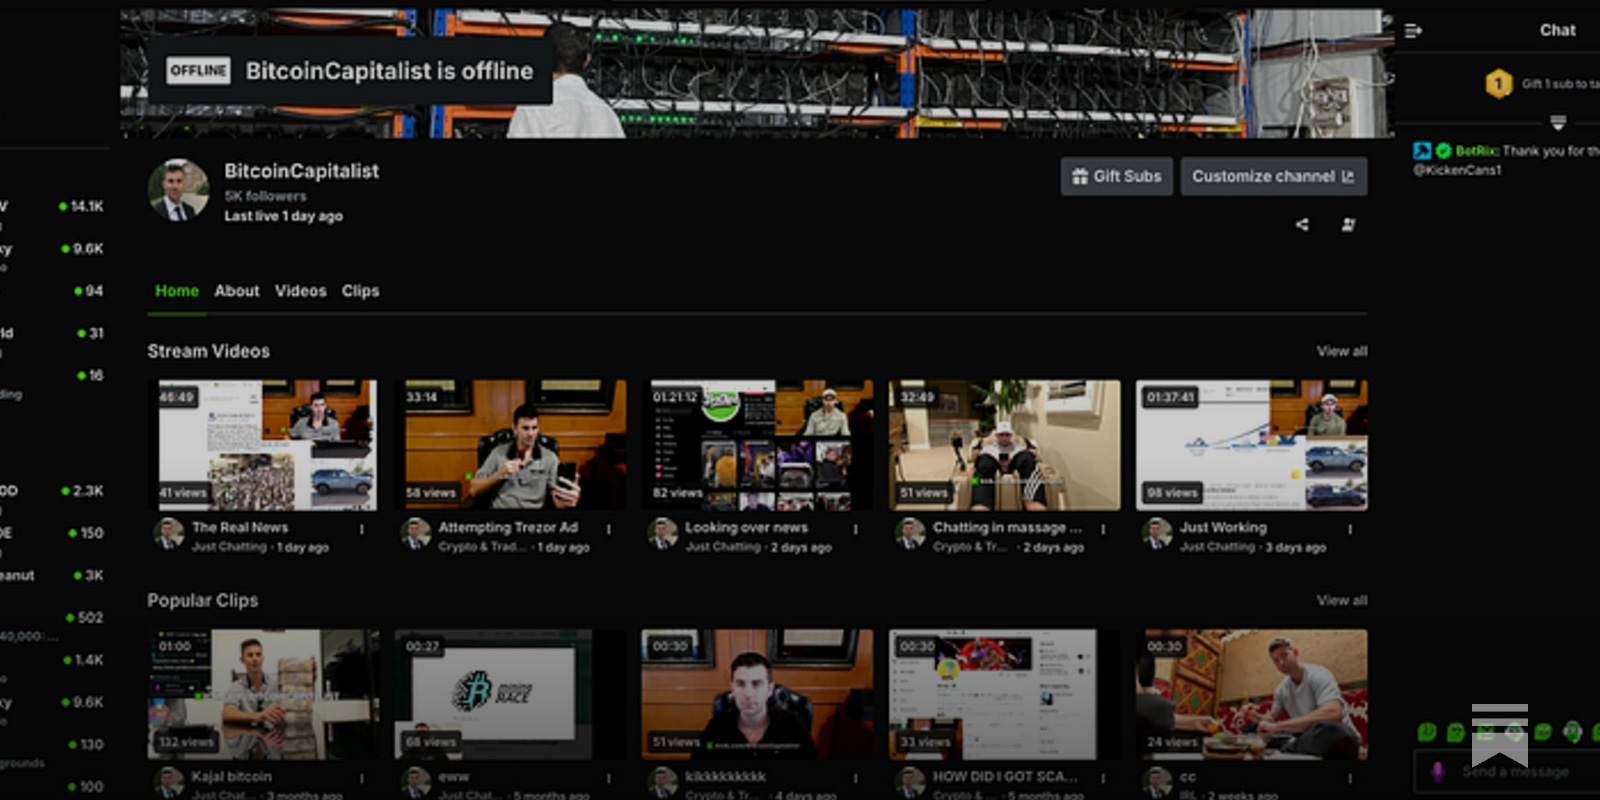Open options menu for Chatting in massage video
The height and width of the screenshot is (800, 1600).
[x=1103, y=529]
